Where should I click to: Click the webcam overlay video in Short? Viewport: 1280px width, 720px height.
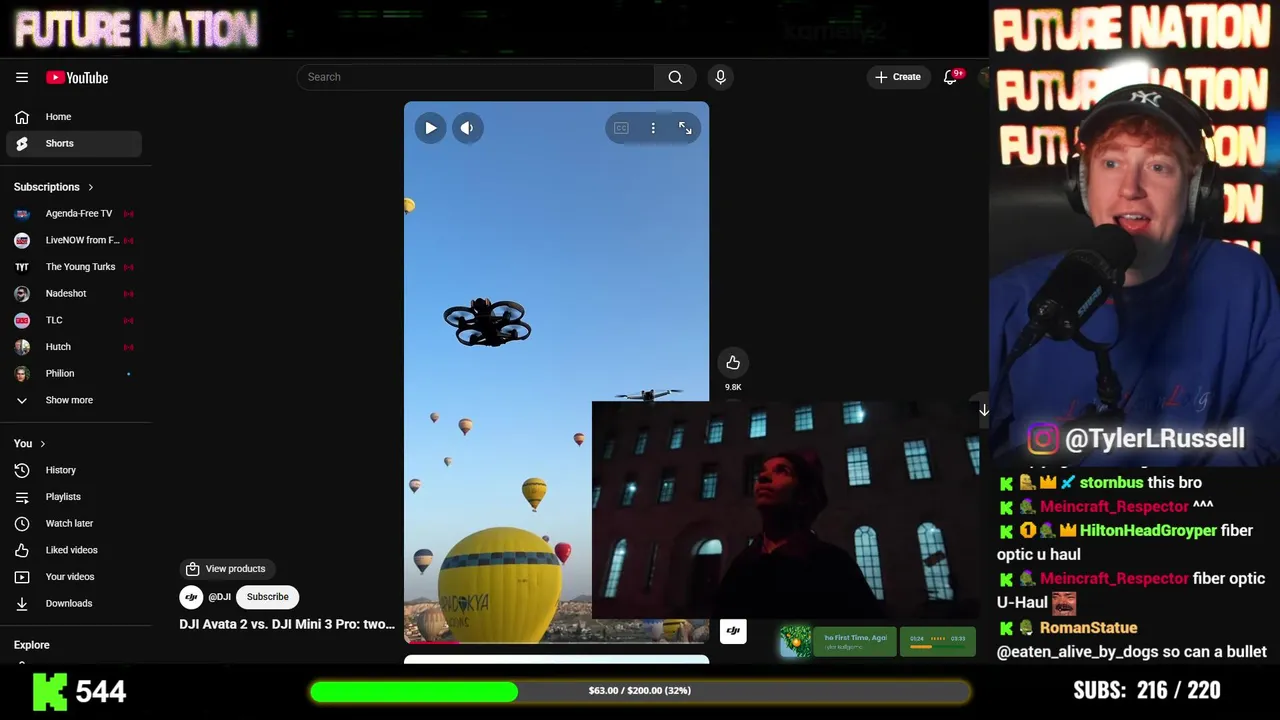[785, 510]
